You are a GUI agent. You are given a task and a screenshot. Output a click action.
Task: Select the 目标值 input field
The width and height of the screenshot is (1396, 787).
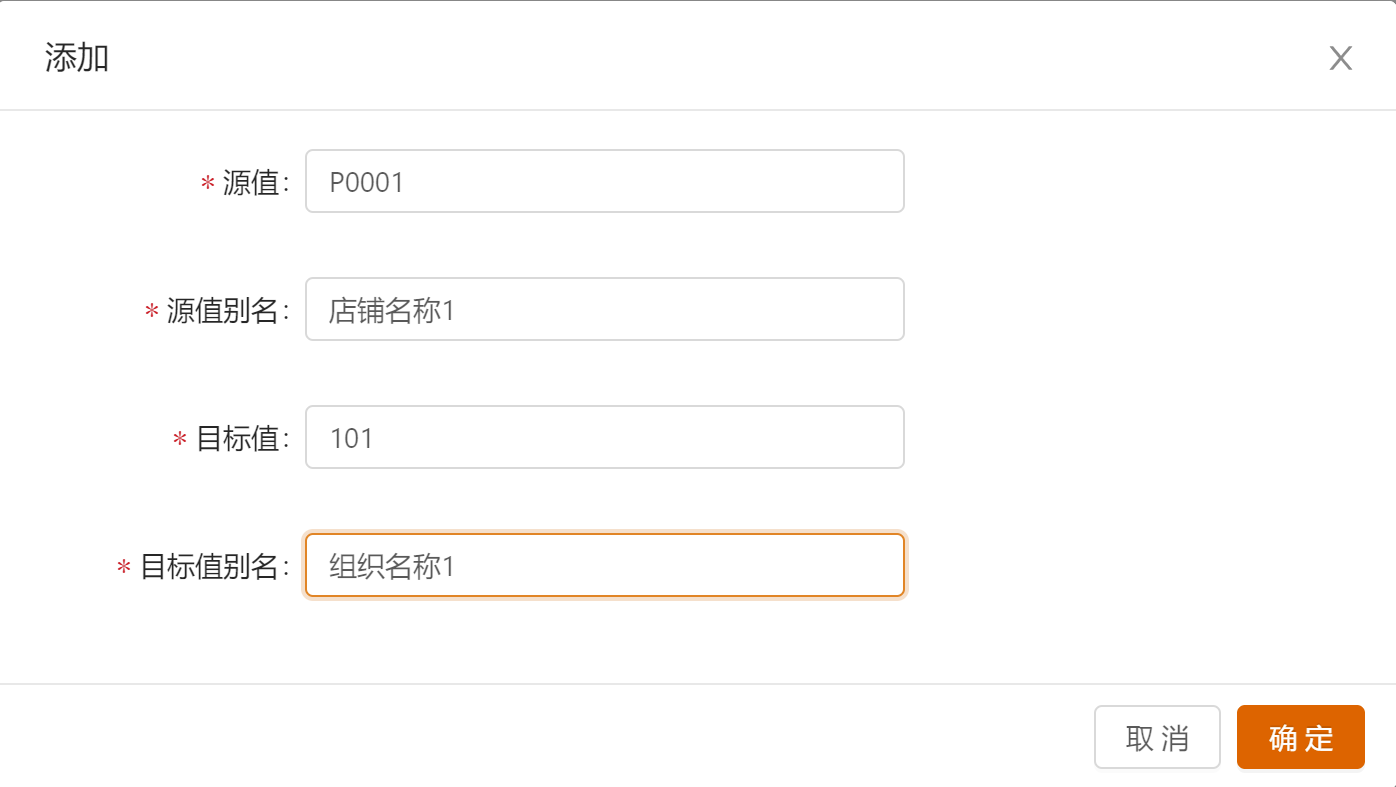[604, 437]
